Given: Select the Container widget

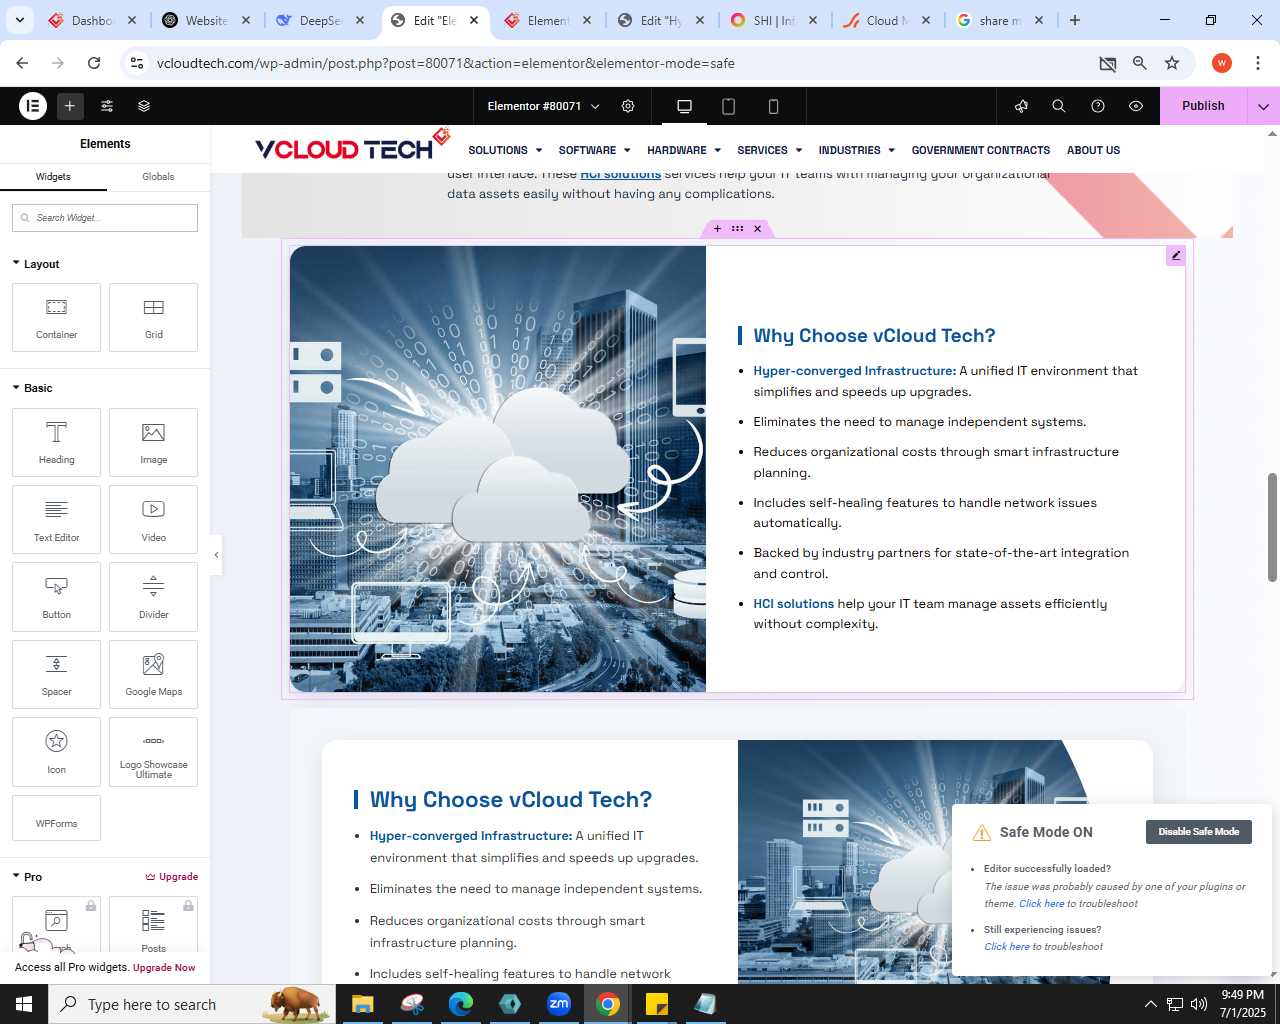Looking at the screenshot, I should click(x=56, y=318).
